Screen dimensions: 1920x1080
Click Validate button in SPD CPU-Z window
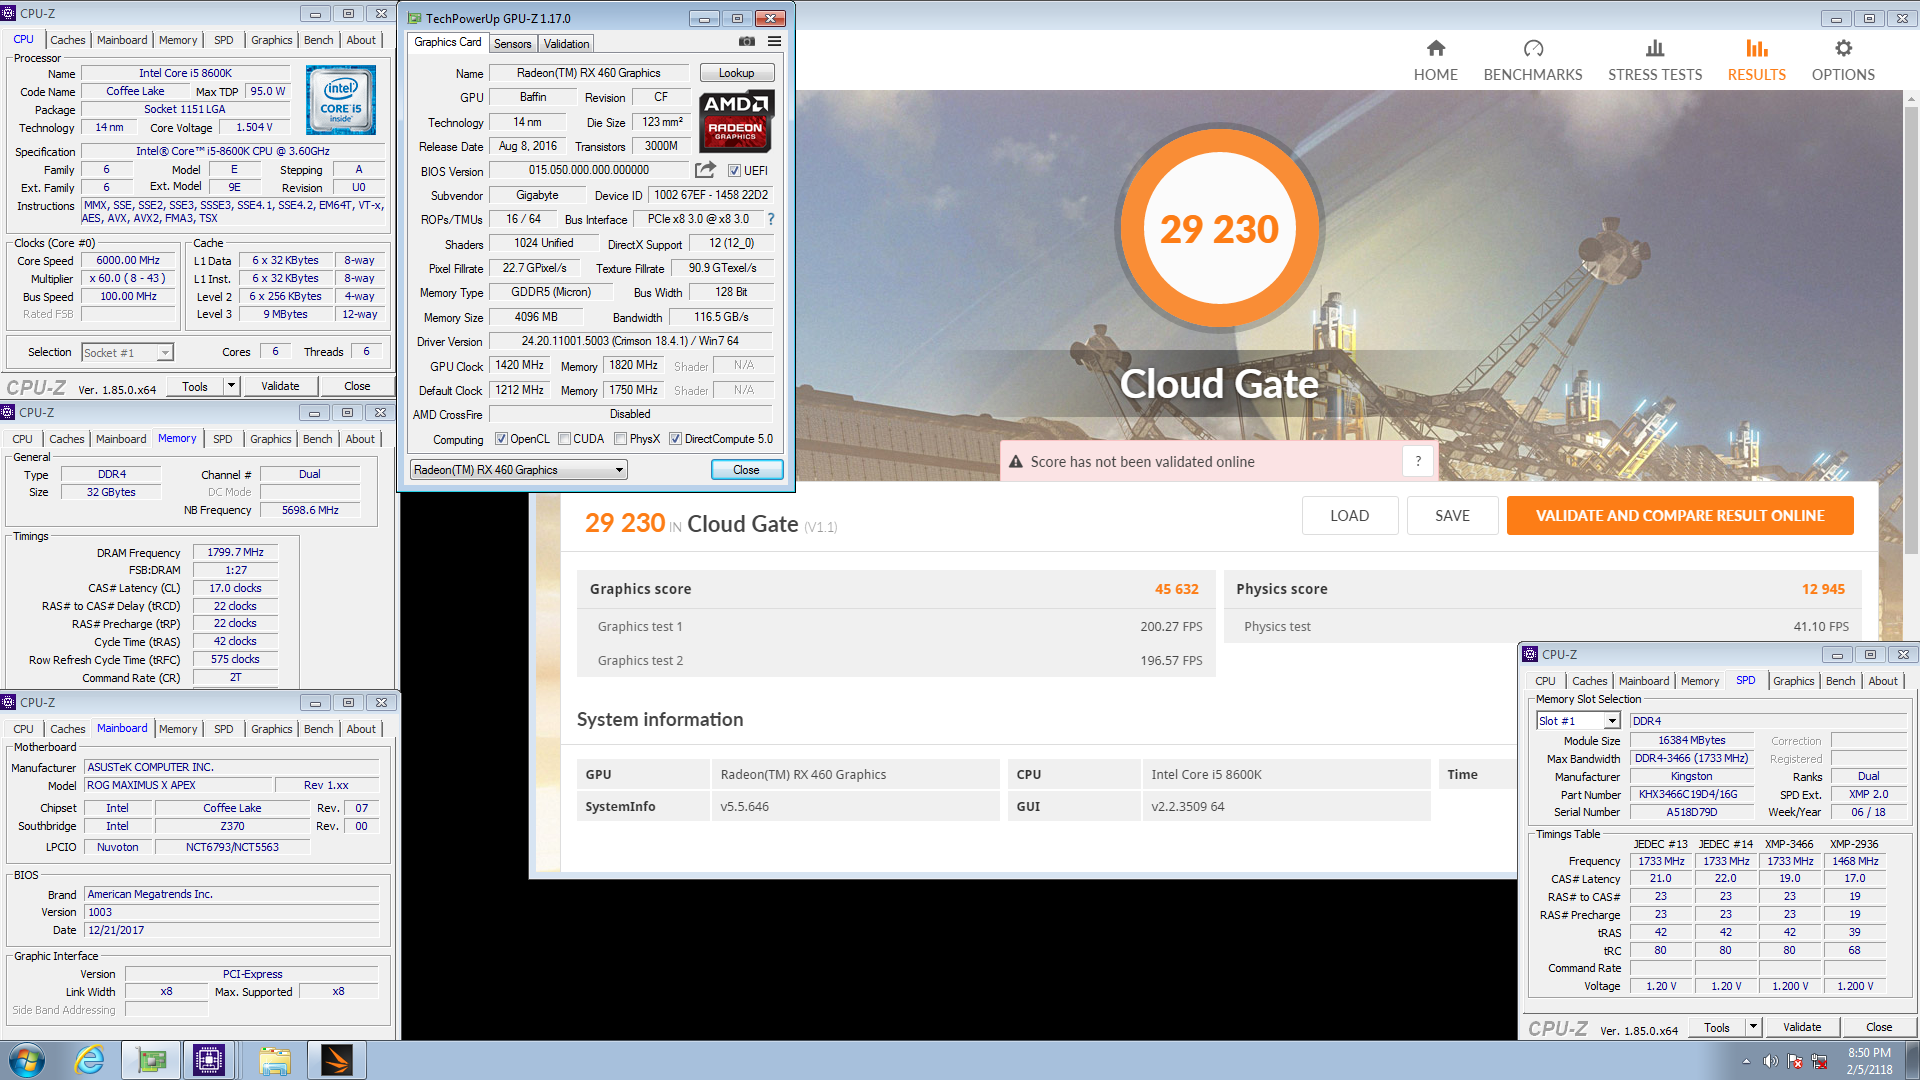pyautogui.click(x=1801, y=1027)
